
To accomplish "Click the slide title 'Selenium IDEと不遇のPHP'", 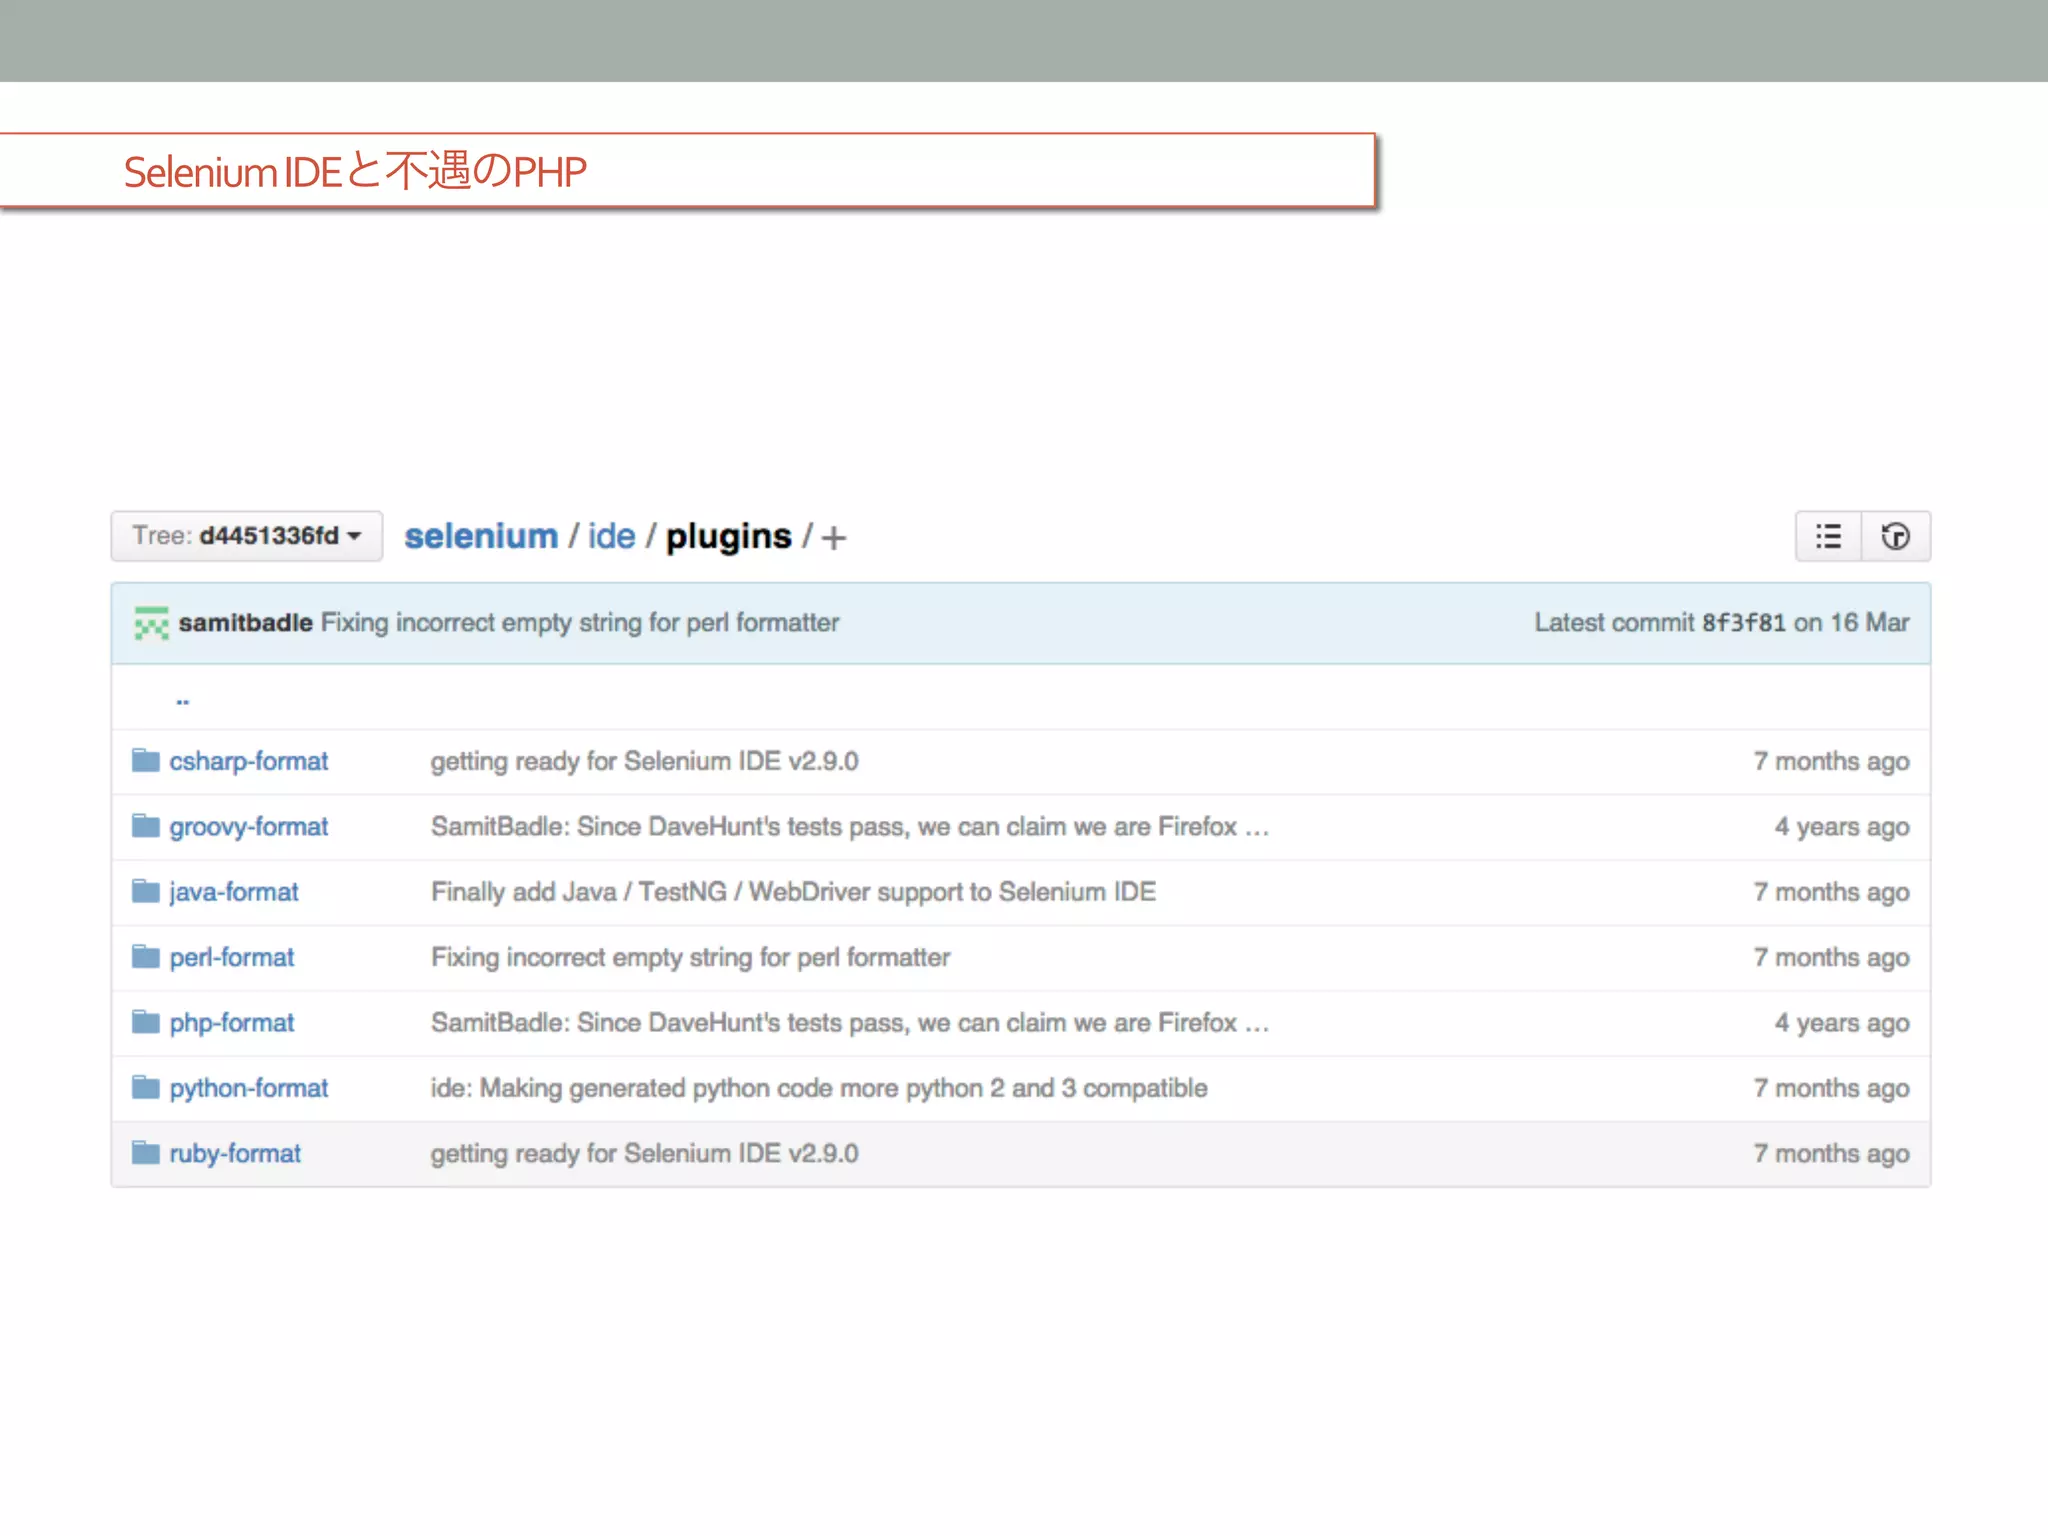I will click(x=355, y=171).
